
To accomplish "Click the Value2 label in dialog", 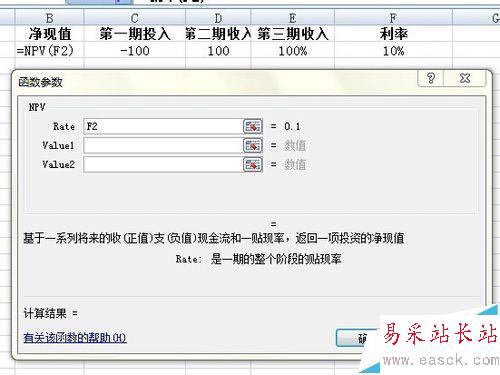I will point(58,164).
